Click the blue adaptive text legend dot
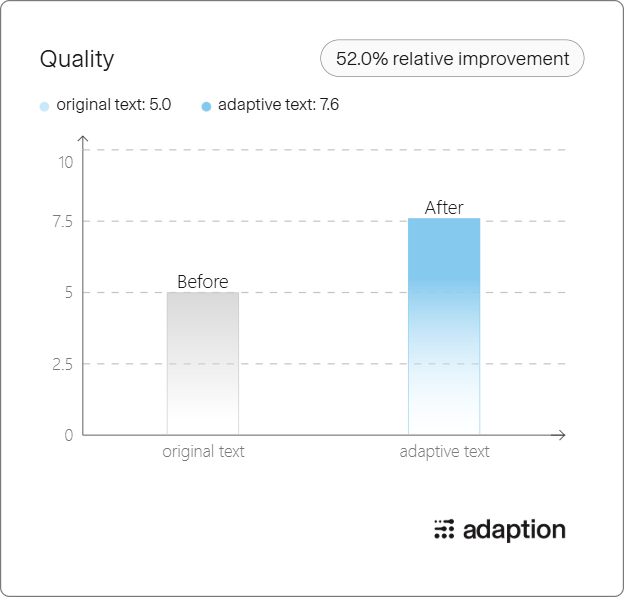 click(x=206, y=106)
